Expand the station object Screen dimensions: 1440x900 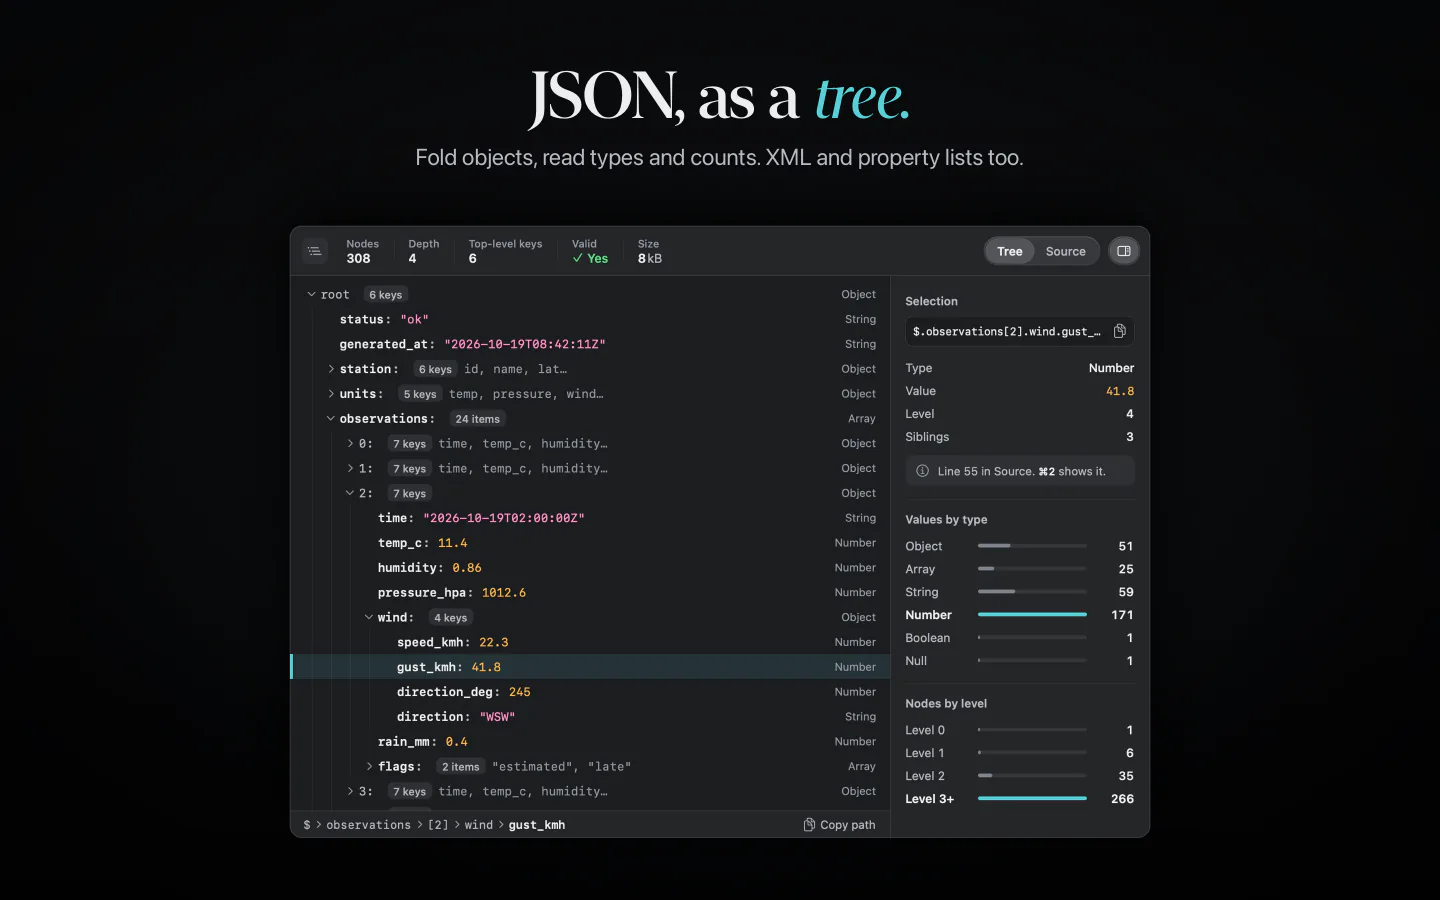(331, 369)
